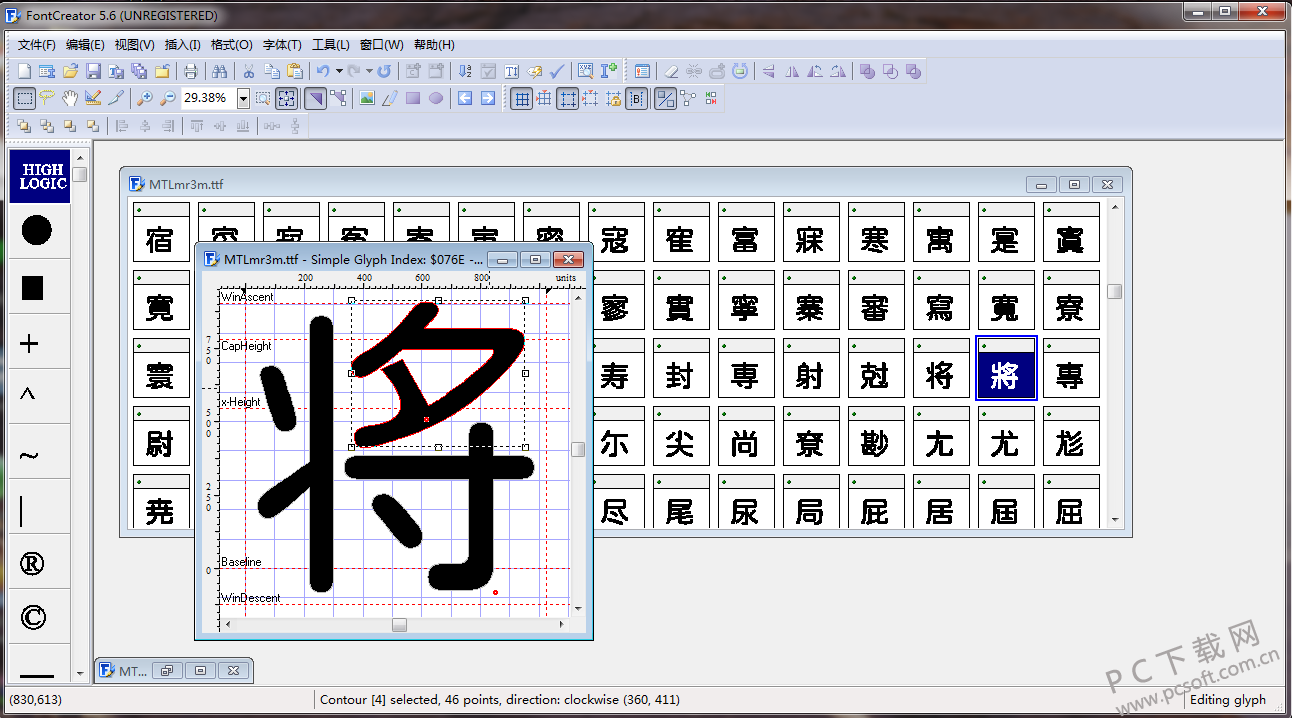Go to previous glyph (left arrow)
This screenshot has width=1292, height=718.
[x=465, y=98]
